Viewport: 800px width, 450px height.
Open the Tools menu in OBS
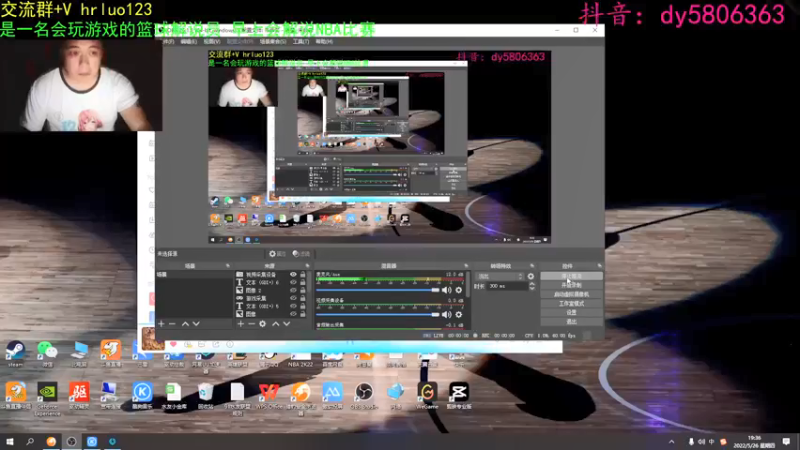301,42
